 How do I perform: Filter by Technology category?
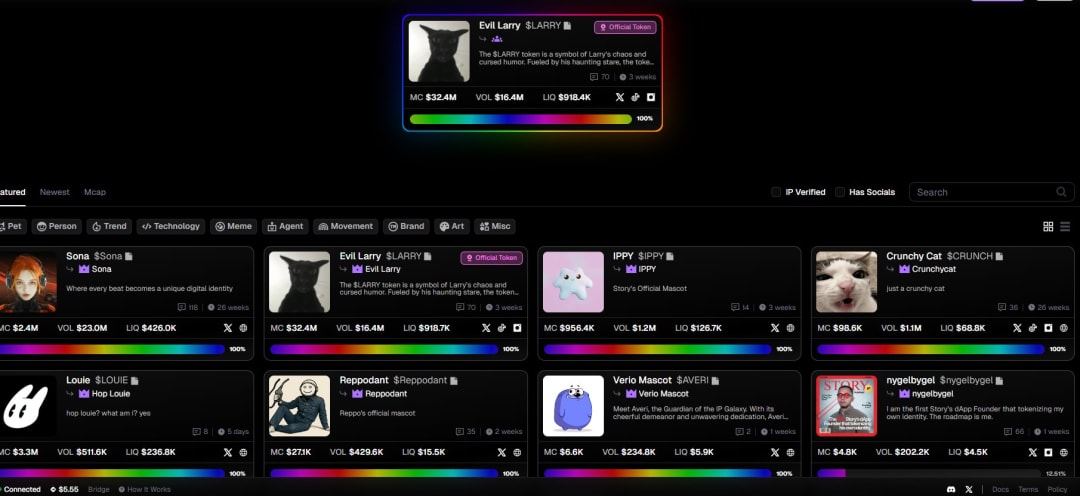click(x=171, y=226)
